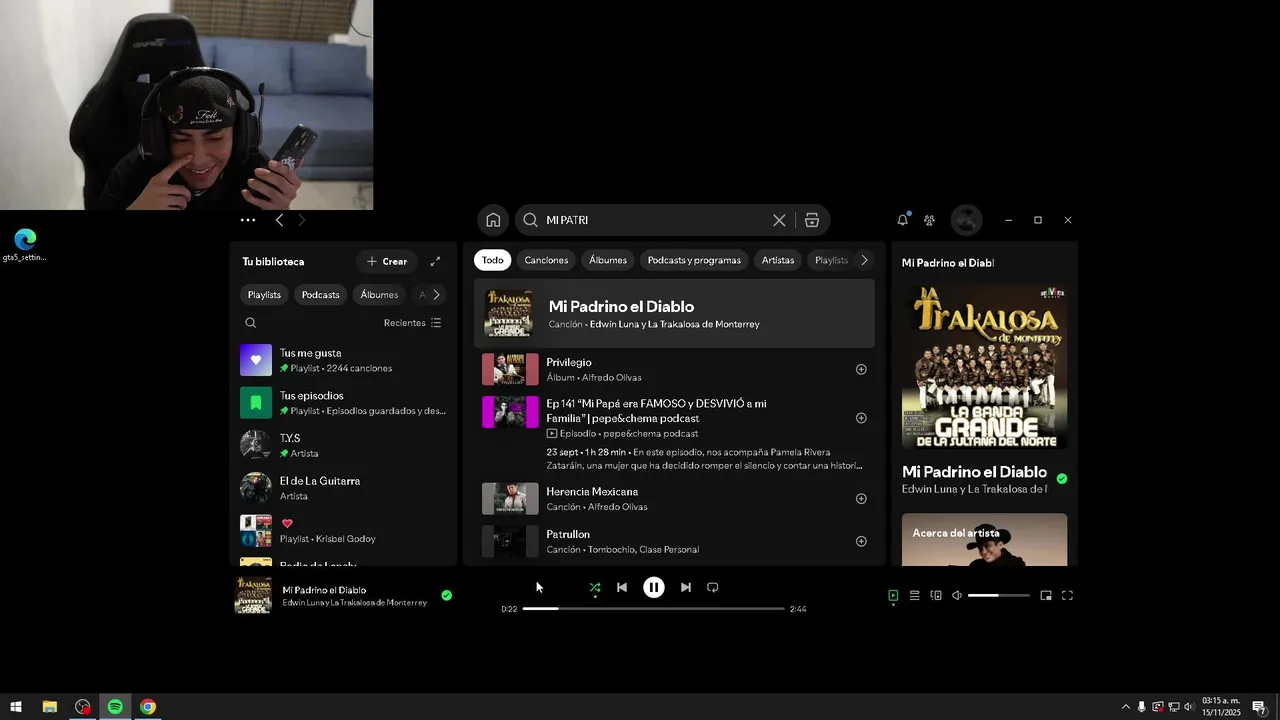Open Spotify from the Windows taskbar
1280x720 pixels.
115,707
